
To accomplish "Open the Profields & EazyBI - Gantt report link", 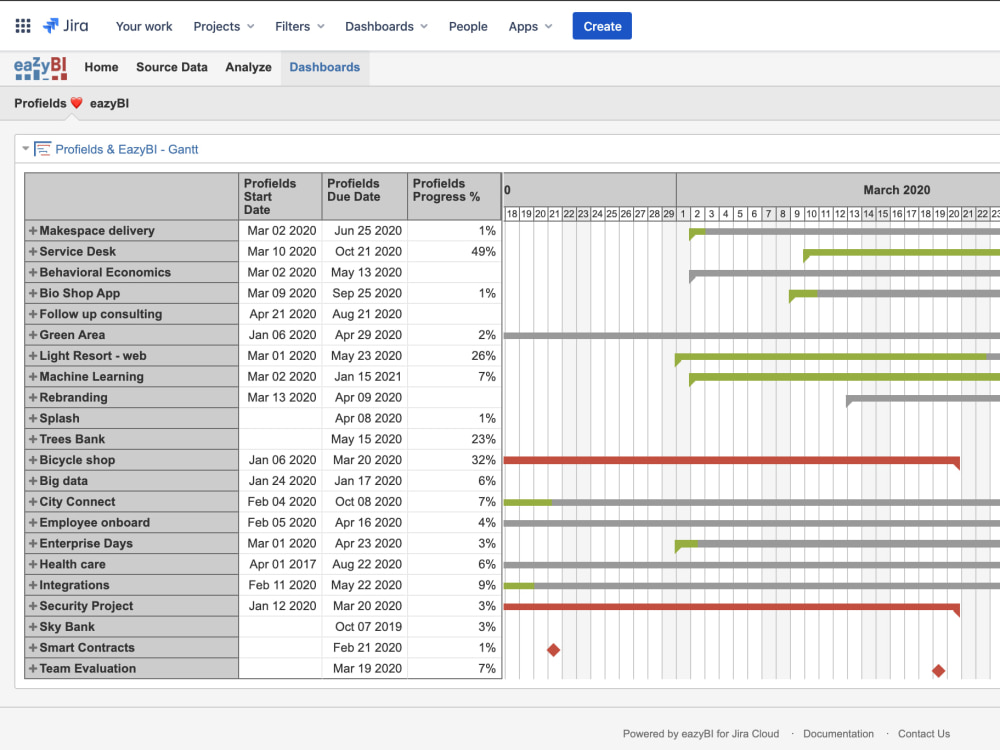I will pos(127,149).
